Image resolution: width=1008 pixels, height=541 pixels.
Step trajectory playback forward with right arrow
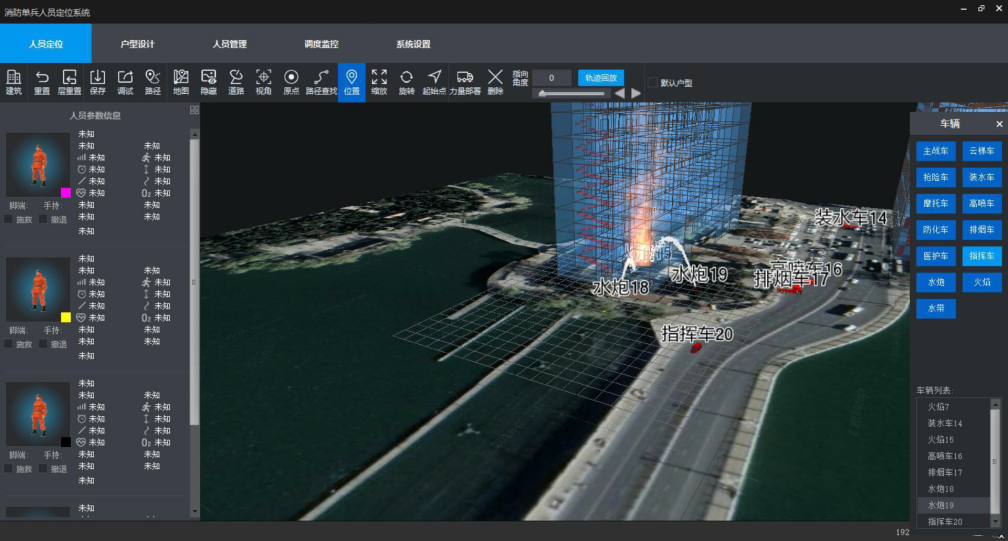(636, 93)
